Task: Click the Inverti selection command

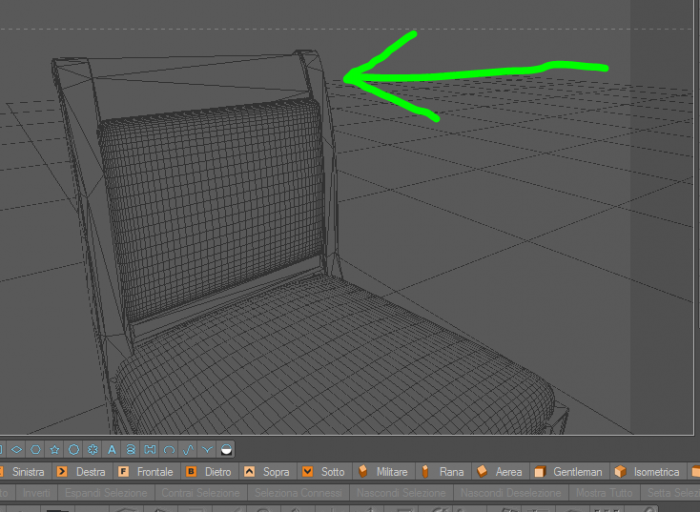Action: 37,493
